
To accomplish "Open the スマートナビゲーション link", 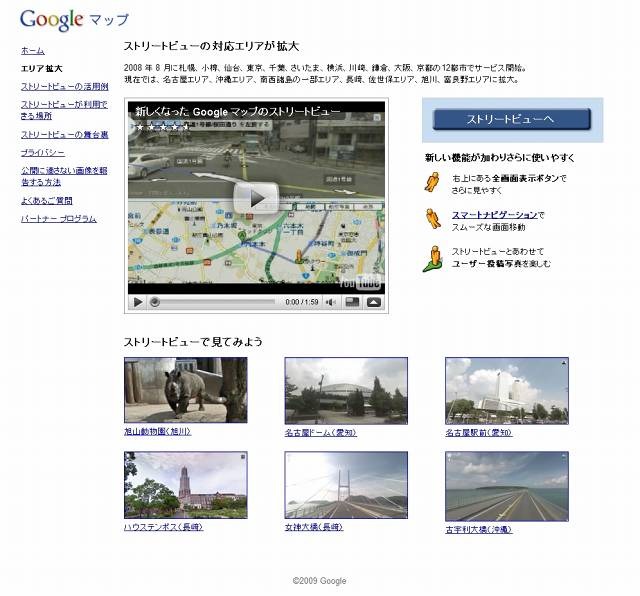I will click(x=494, y=215).
